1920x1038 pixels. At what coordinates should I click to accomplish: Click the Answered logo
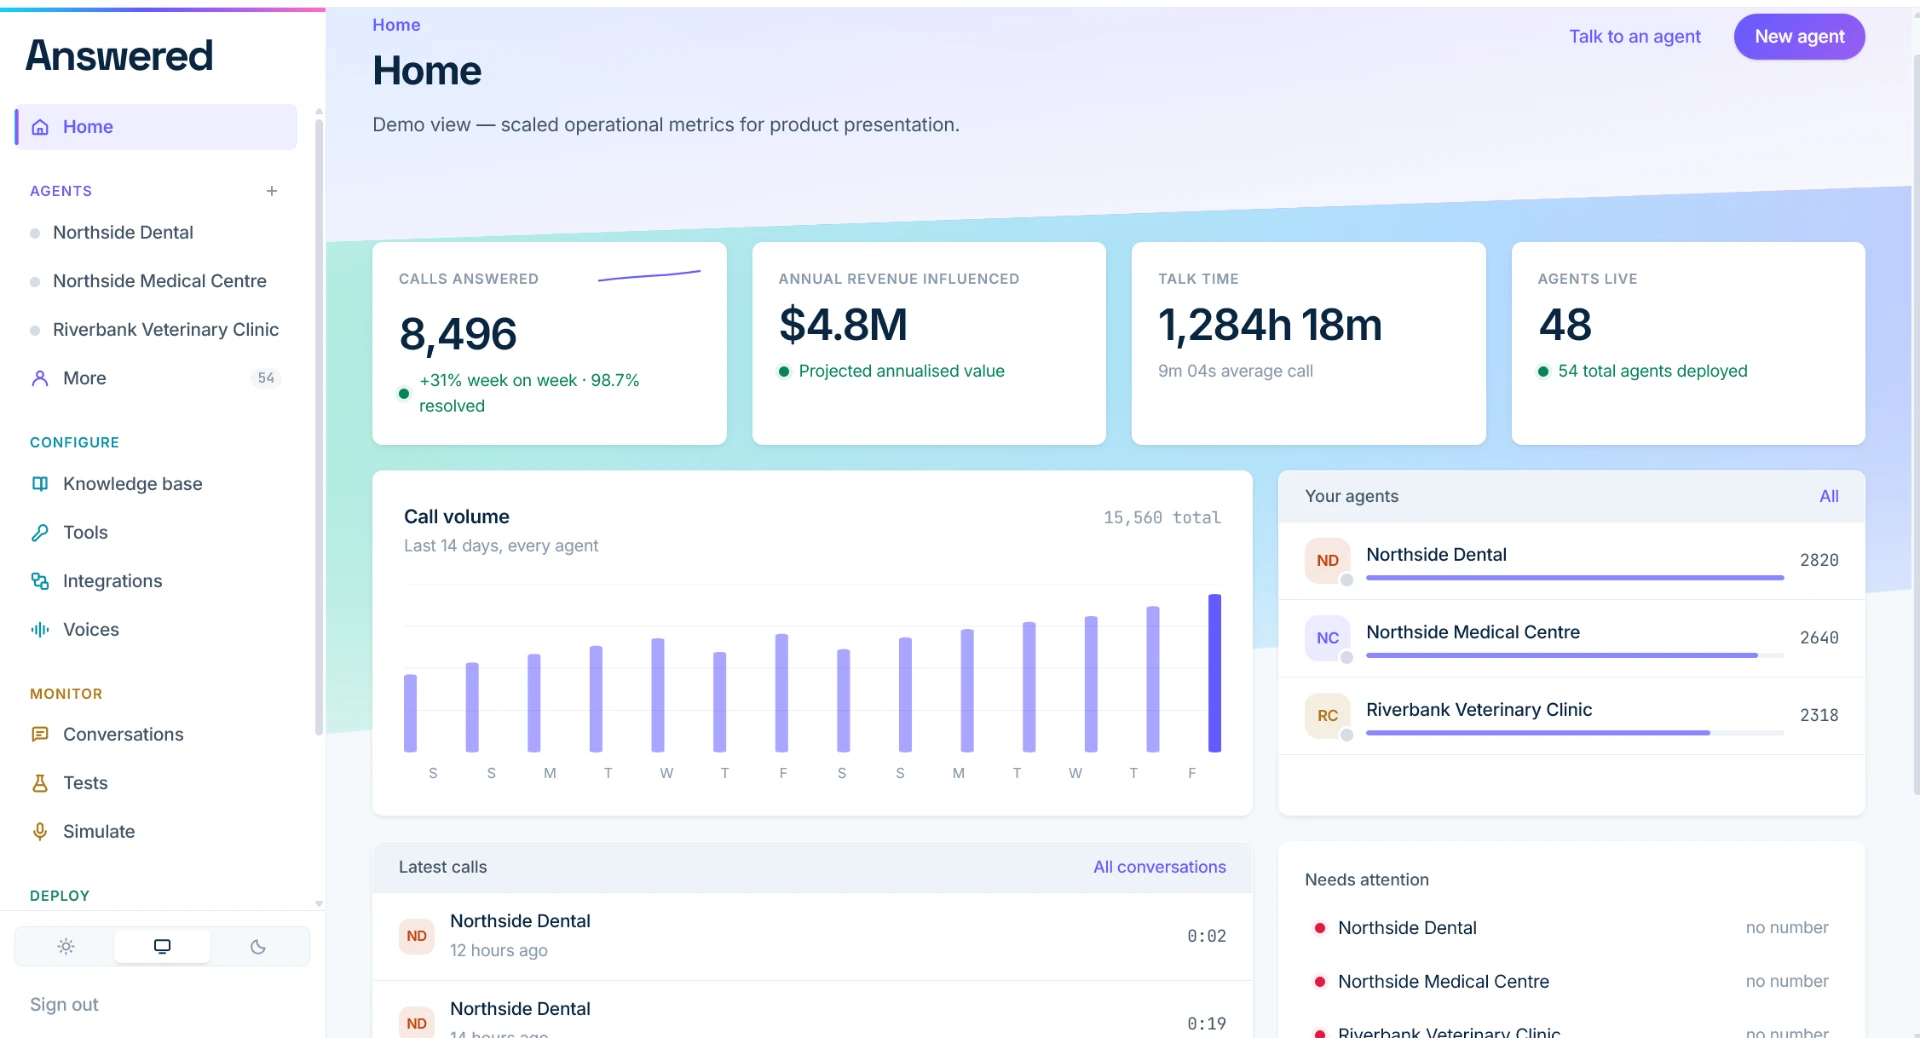tap(119, 56)
